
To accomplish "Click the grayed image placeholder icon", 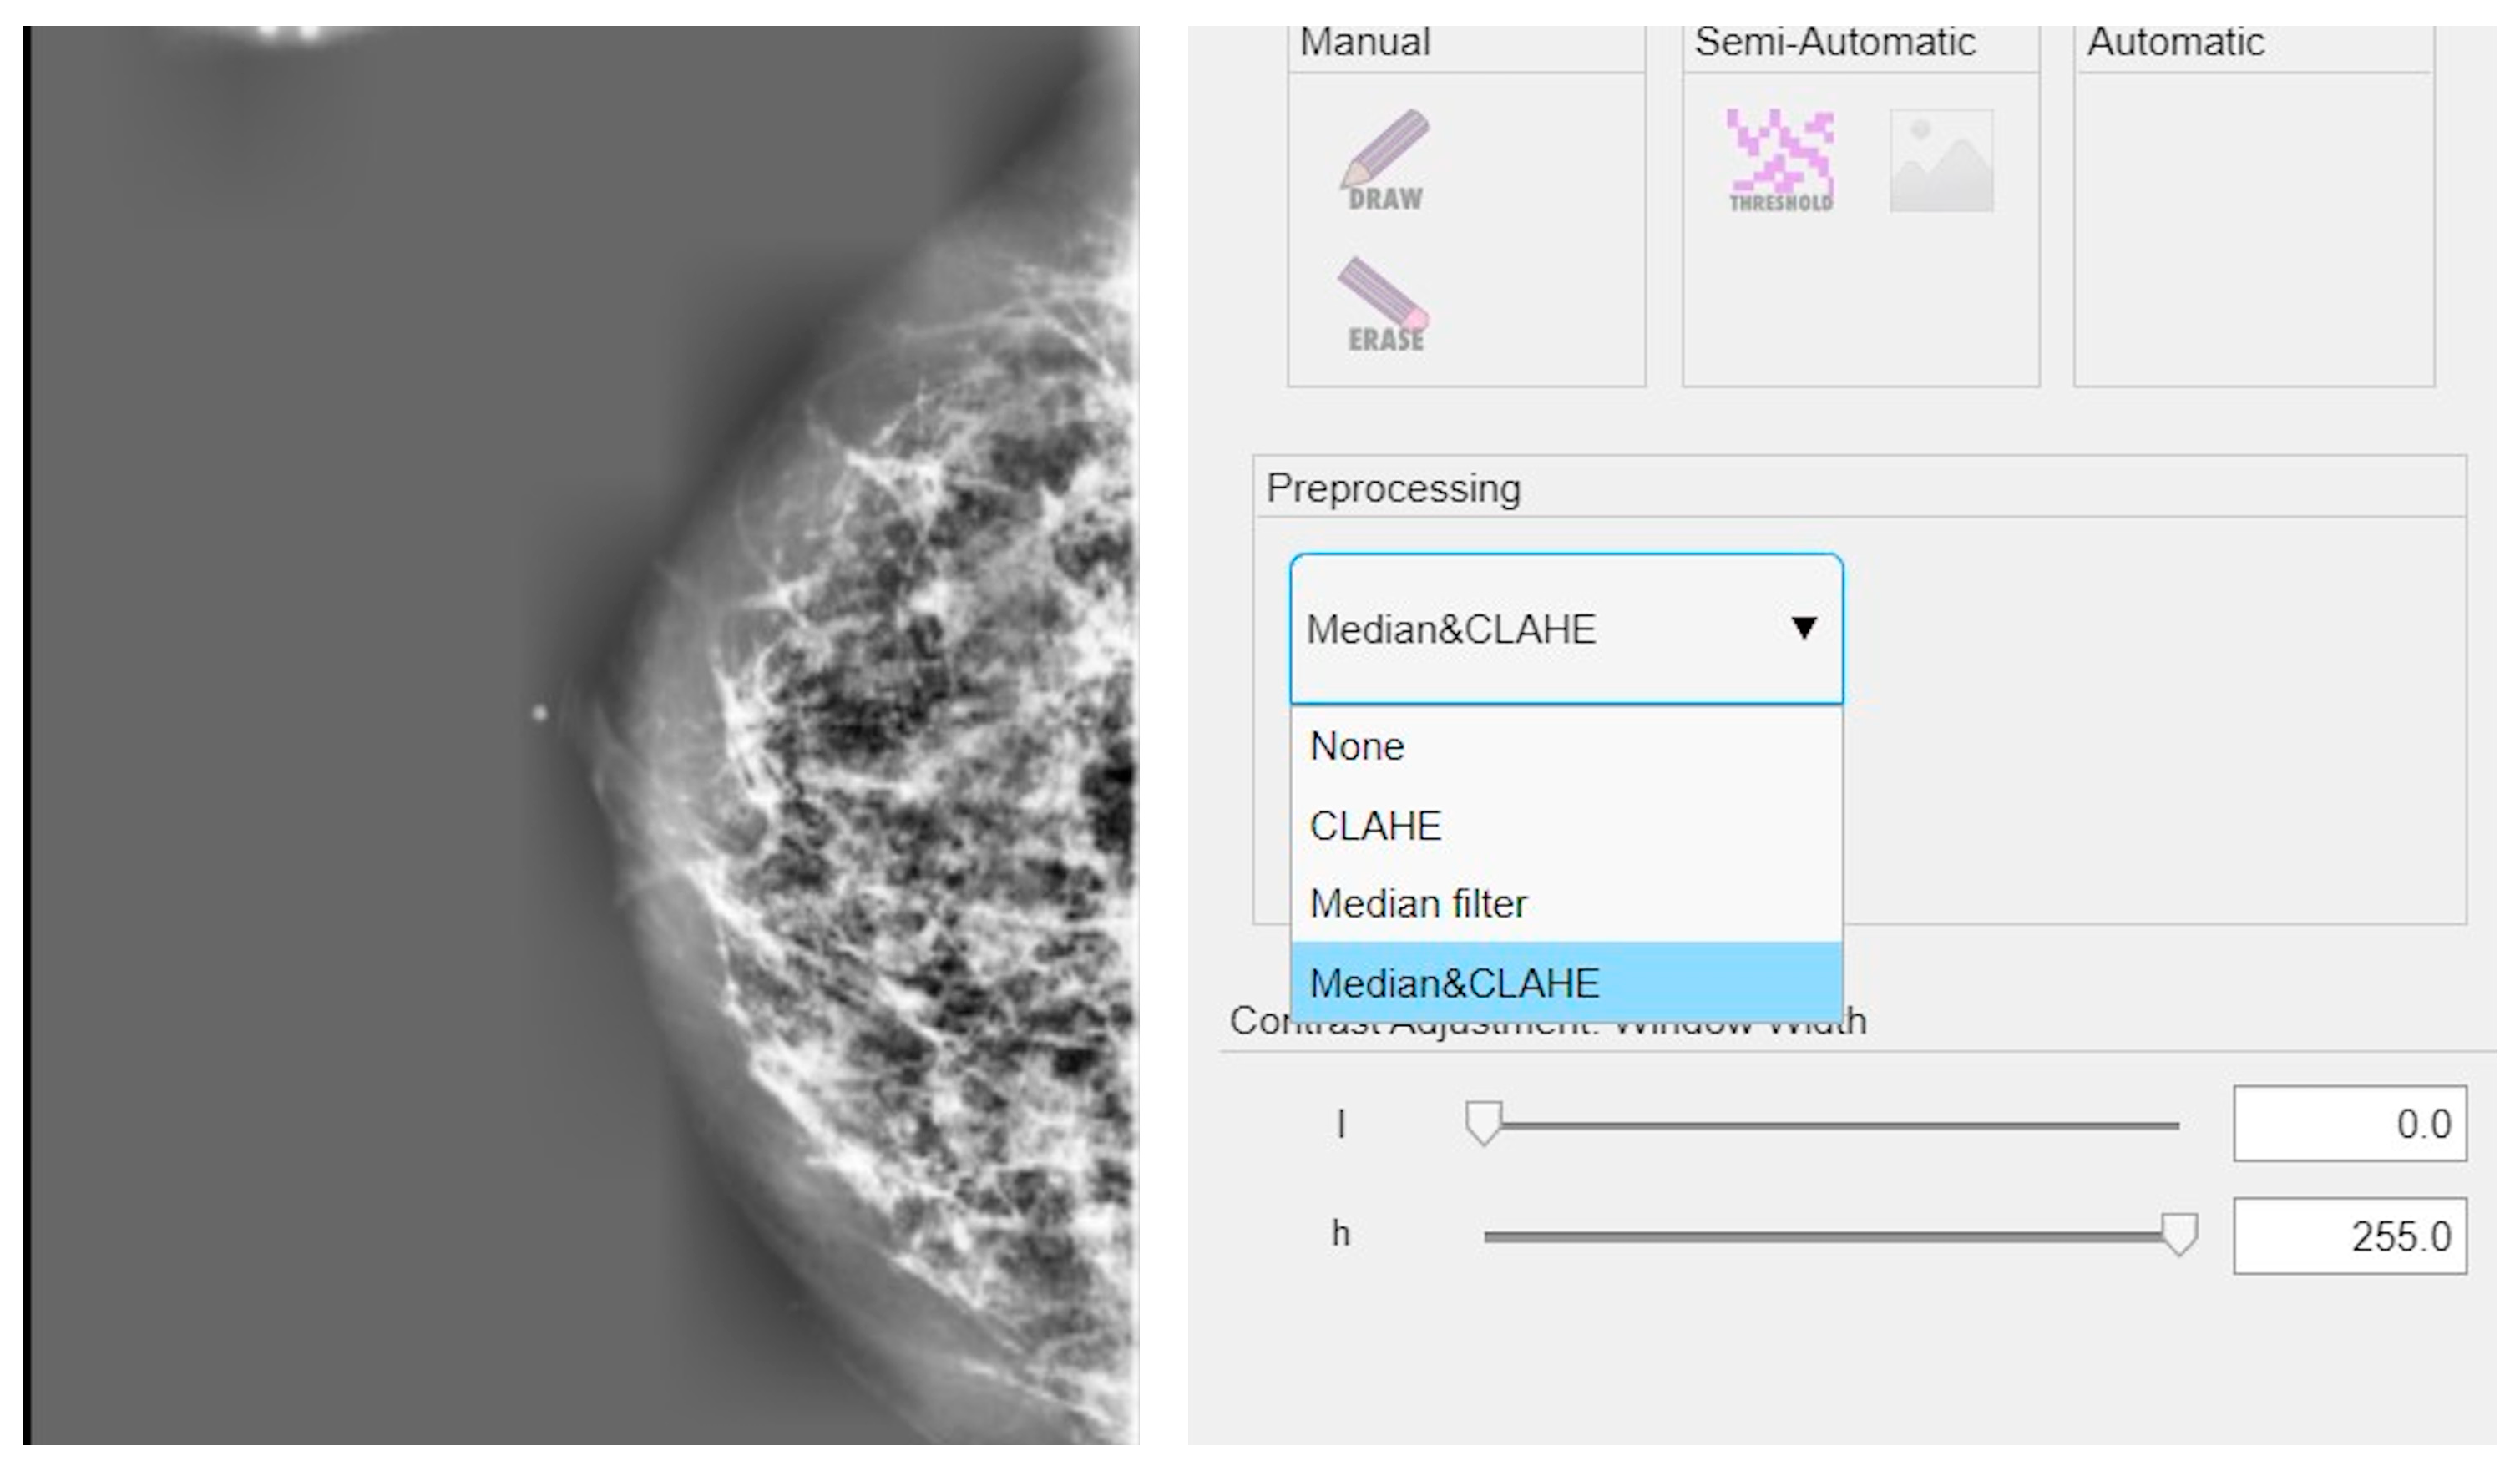I will coord(1941,161).
